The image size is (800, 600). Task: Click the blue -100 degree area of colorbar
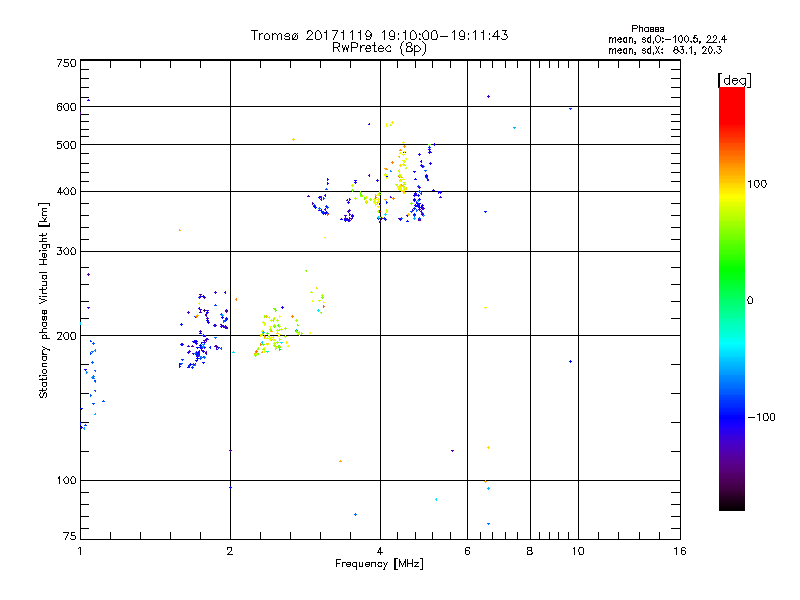click(732, 417)
